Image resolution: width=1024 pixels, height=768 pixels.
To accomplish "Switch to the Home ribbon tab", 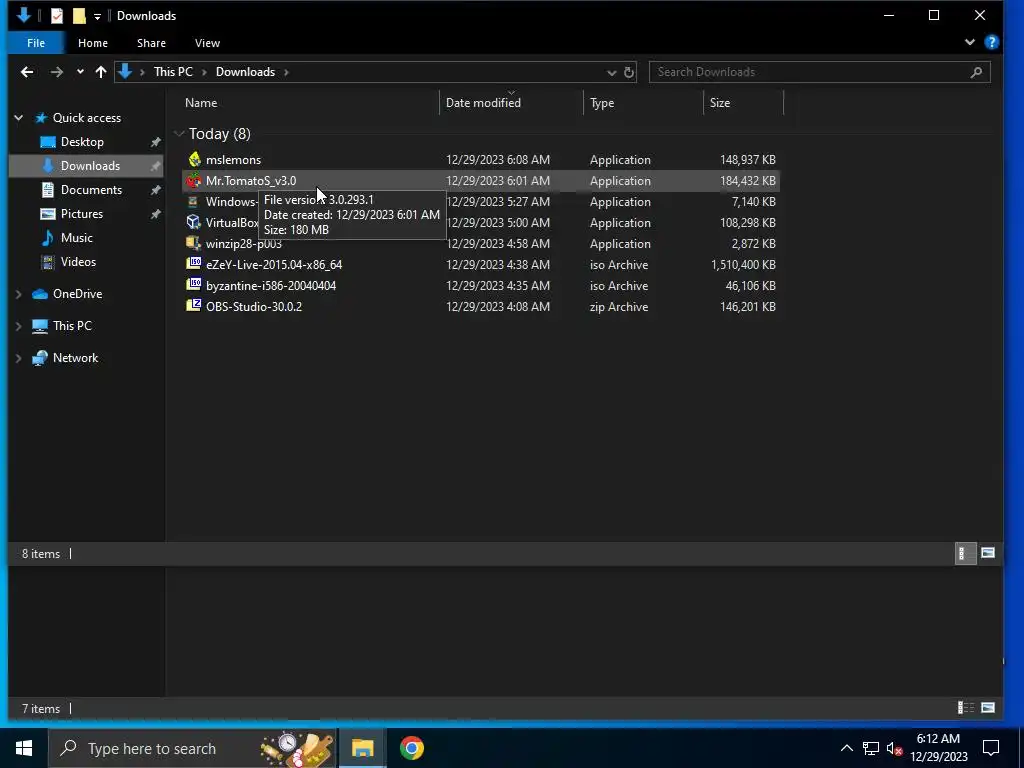I will 93,43.
